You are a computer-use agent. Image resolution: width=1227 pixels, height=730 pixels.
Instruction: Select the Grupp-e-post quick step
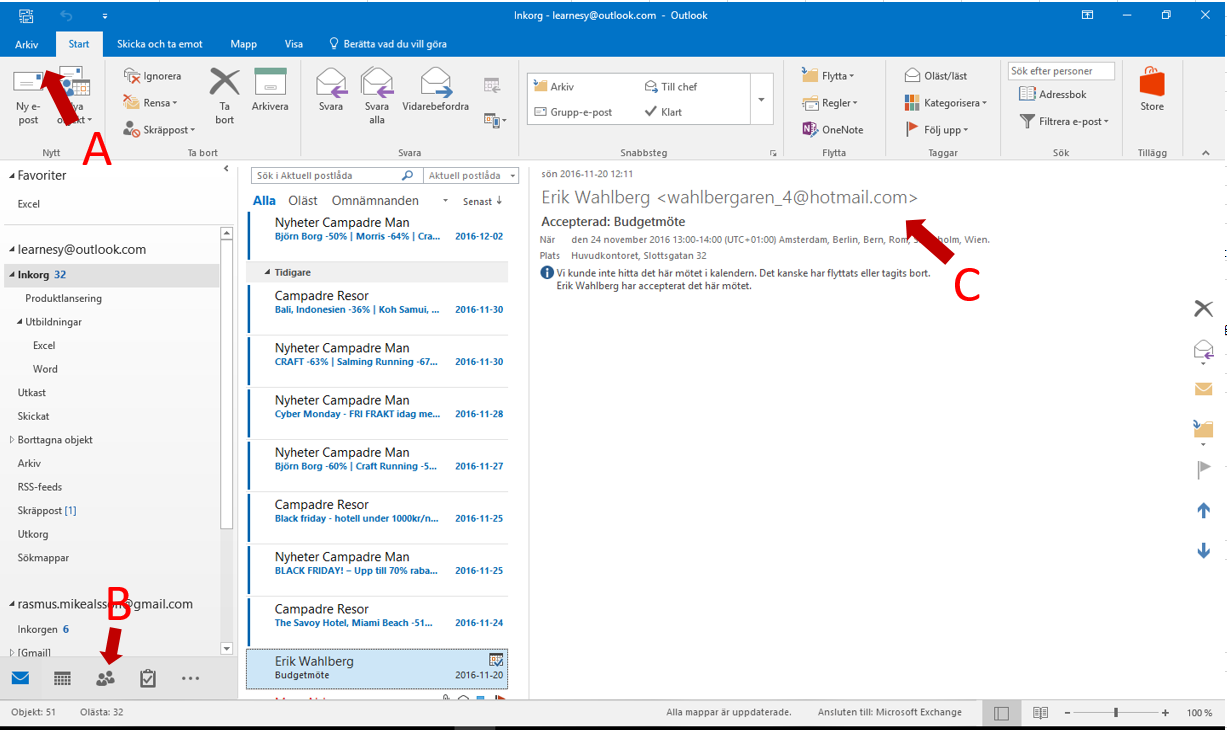[x=572, y=112]
